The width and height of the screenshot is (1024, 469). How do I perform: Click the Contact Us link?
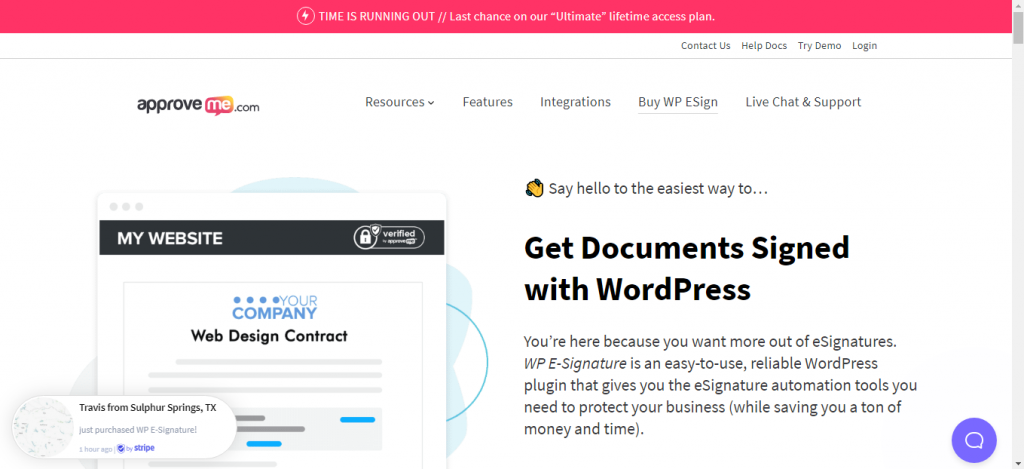[x=705, y=46]
